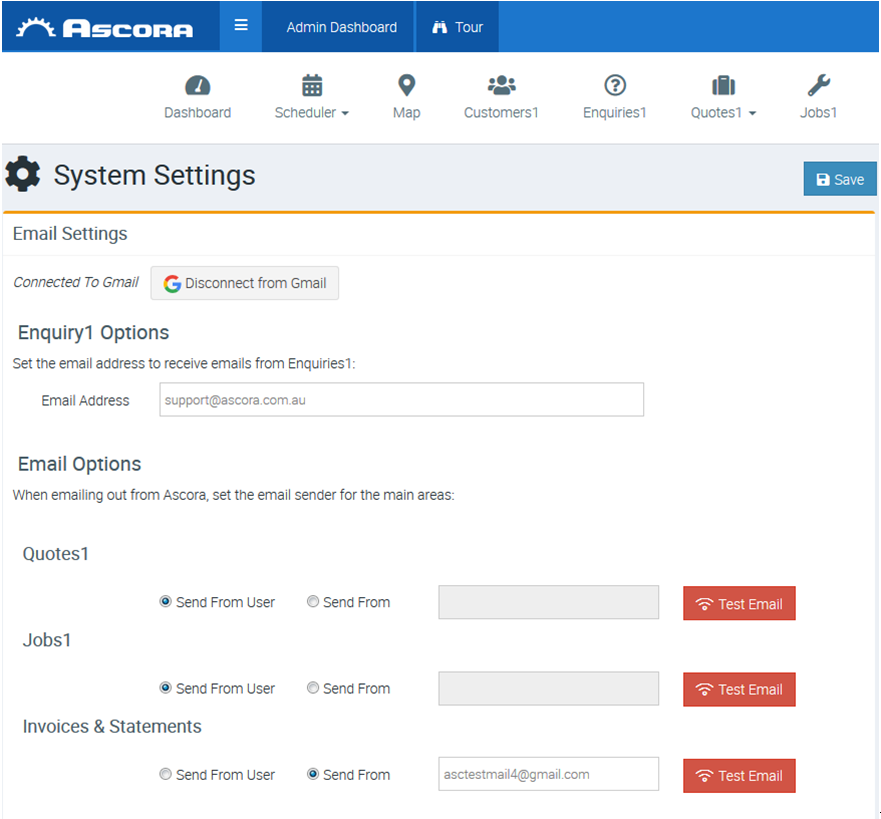The width and height of the screenshot is (881, 819).
Task: Start the Tour from top bar
Action: [x=458, y=27]
